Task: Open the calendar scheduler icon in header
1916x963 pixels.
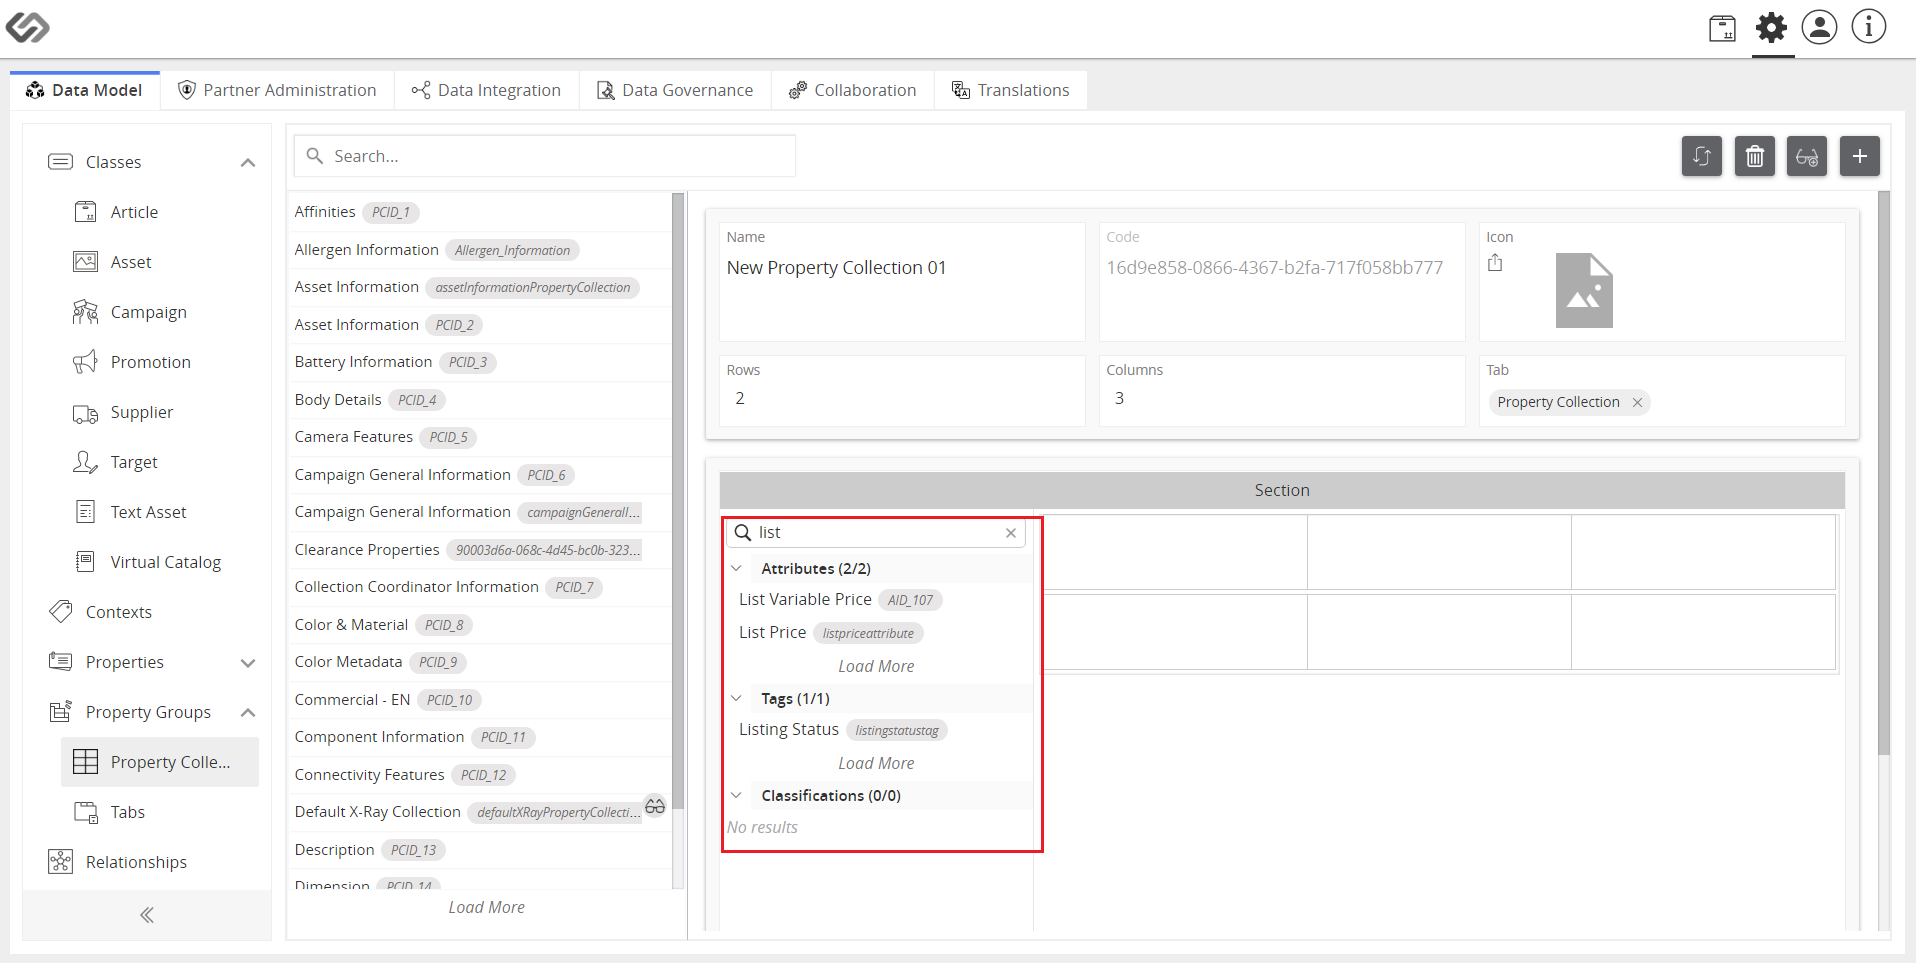Action: 1722,28
